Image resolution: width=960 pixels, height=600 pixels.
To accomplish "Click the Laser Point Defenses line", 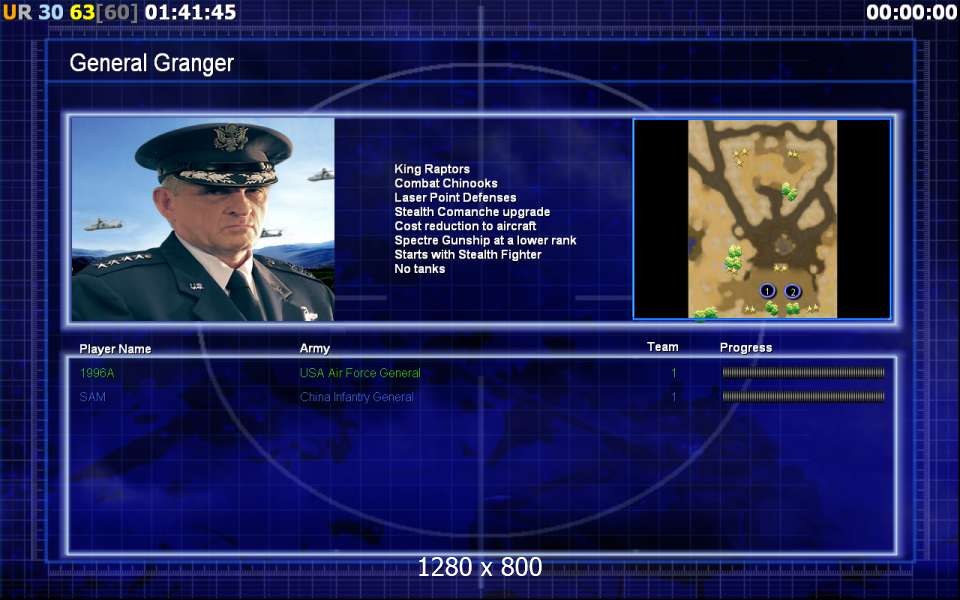I will tap(455, 197).
